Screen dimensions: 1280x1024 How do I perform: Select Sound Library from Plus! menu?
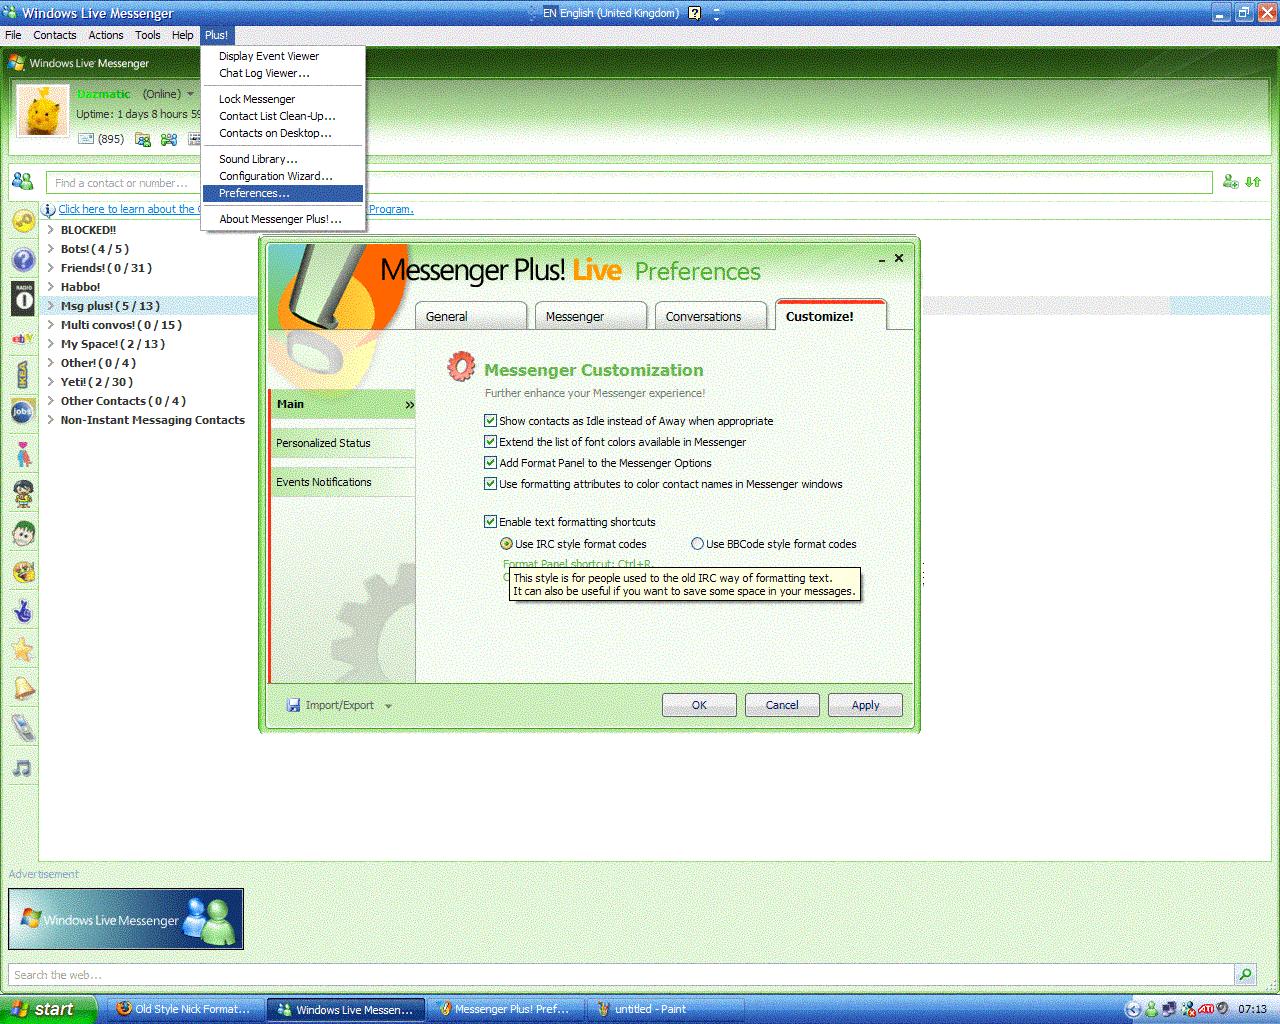258,159
